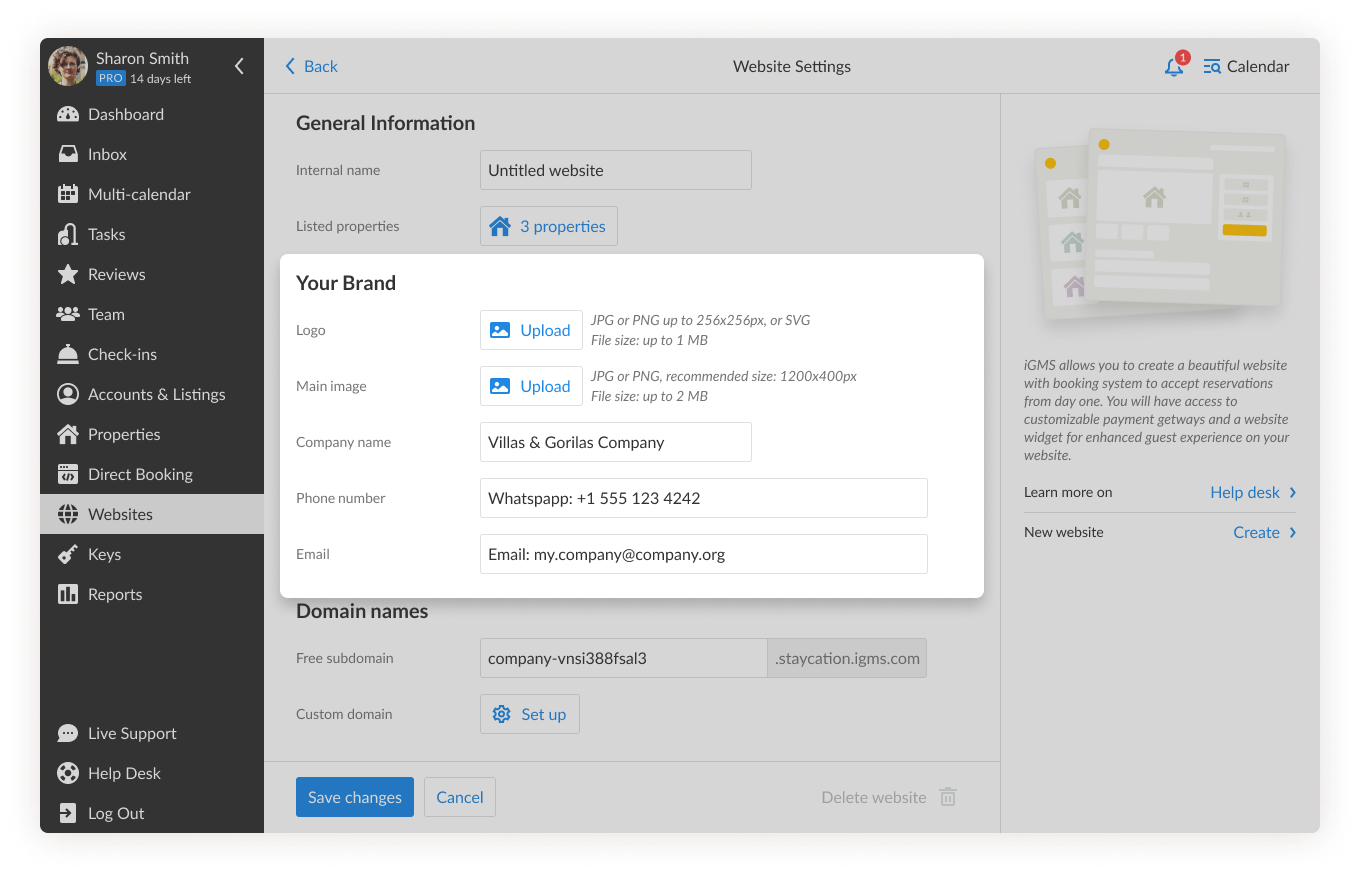The image size is (1360, 875).
Task: Click the Create new website chevron
Action: pyautogui.click(x=1292, y=532)
